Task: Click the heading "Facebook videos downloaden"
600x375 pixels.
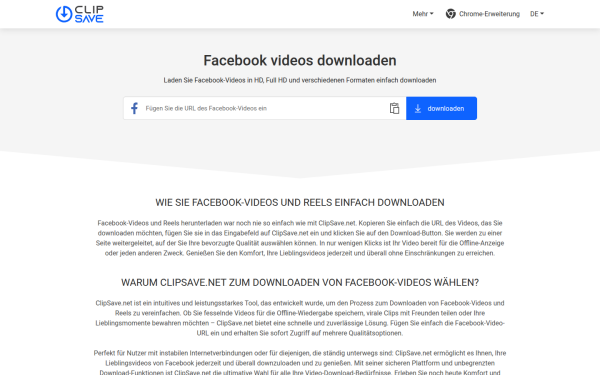Action: click(x=300, y=60)
